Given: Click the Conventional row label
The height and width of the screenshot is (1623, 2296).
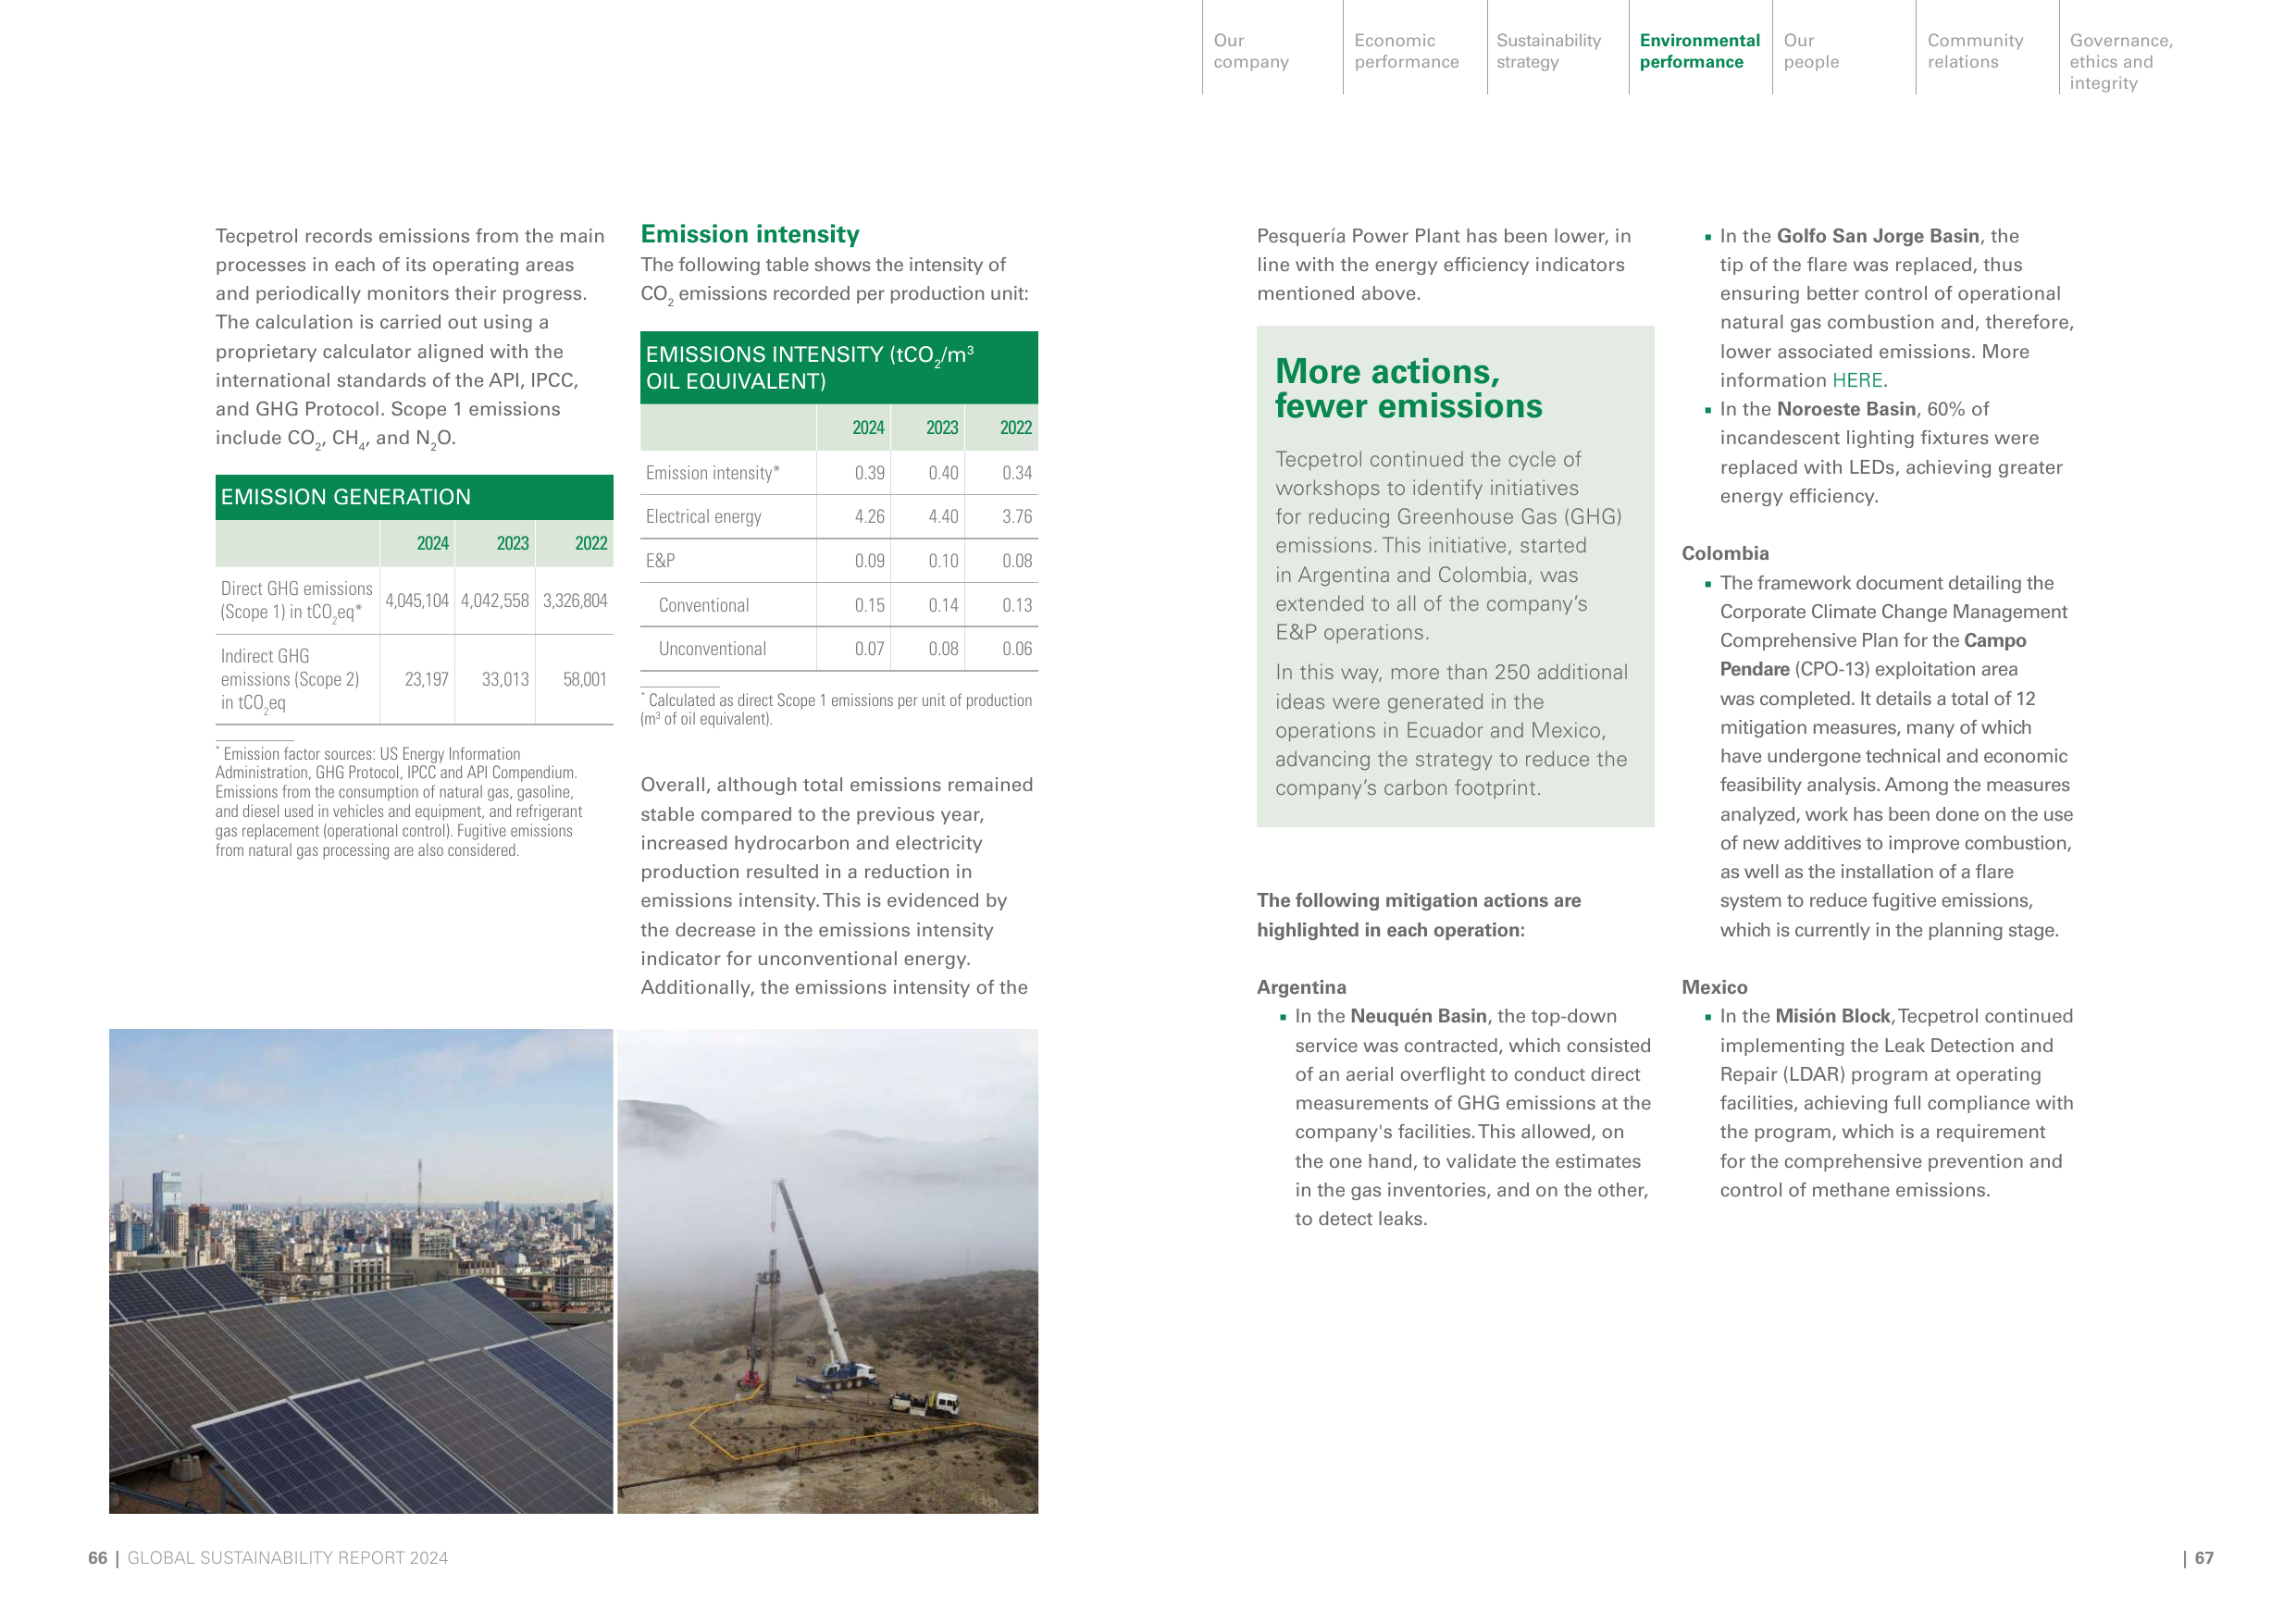Looking at the screenshot, I should coord(704,605).
